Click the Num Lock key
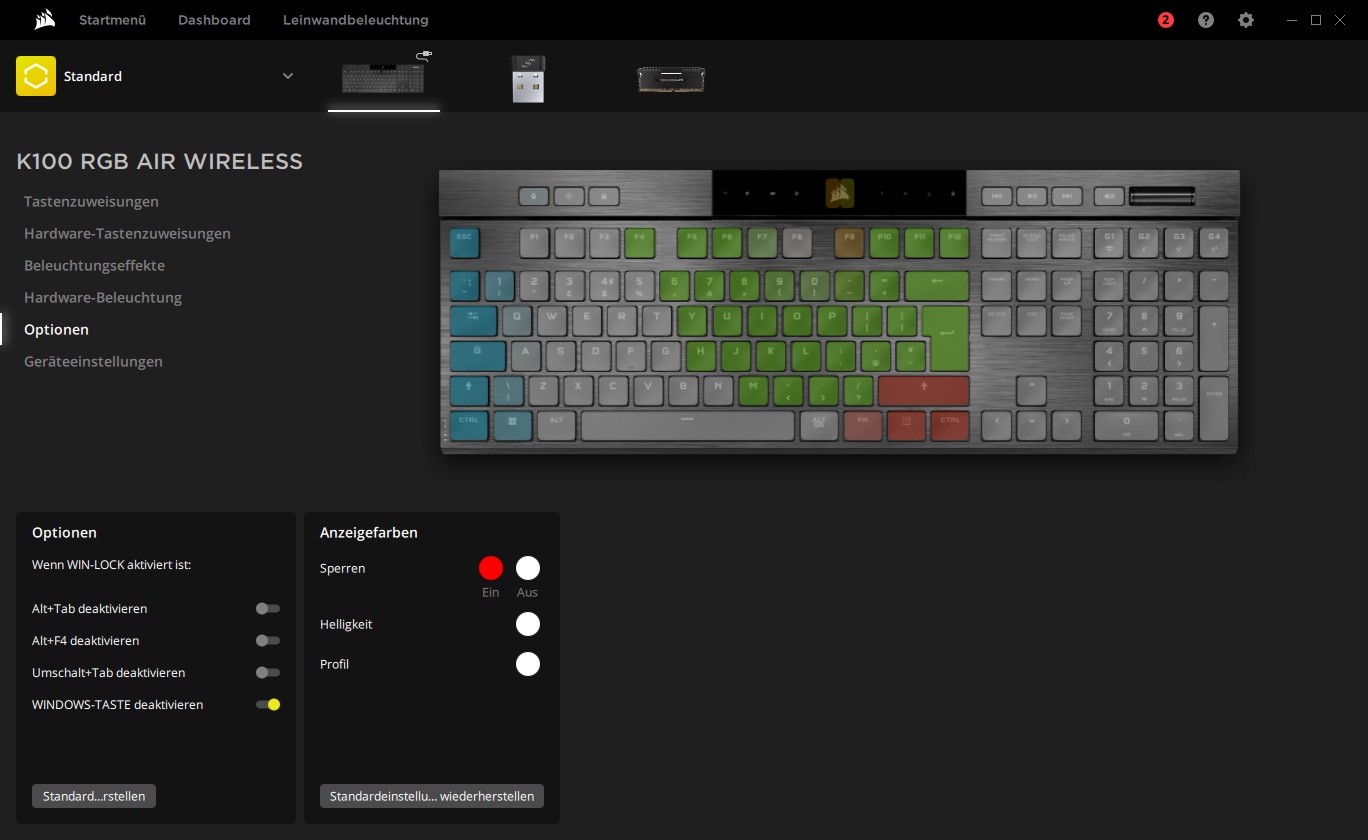Image resolution: width=1368 pixels, height=840 pixels. pyautogui.click(x=1109, y=286)
